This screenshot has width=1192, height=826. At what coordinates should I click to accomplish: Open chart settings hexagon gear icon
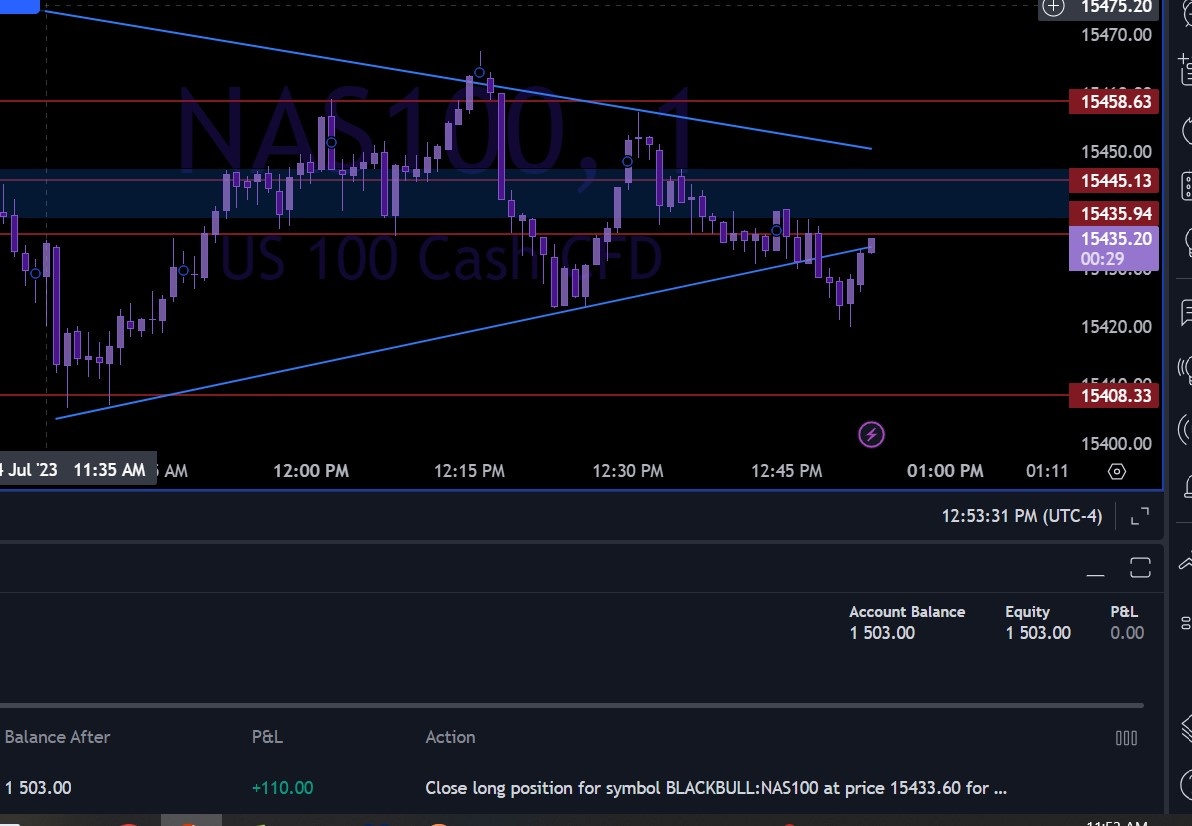[1117, 471]
